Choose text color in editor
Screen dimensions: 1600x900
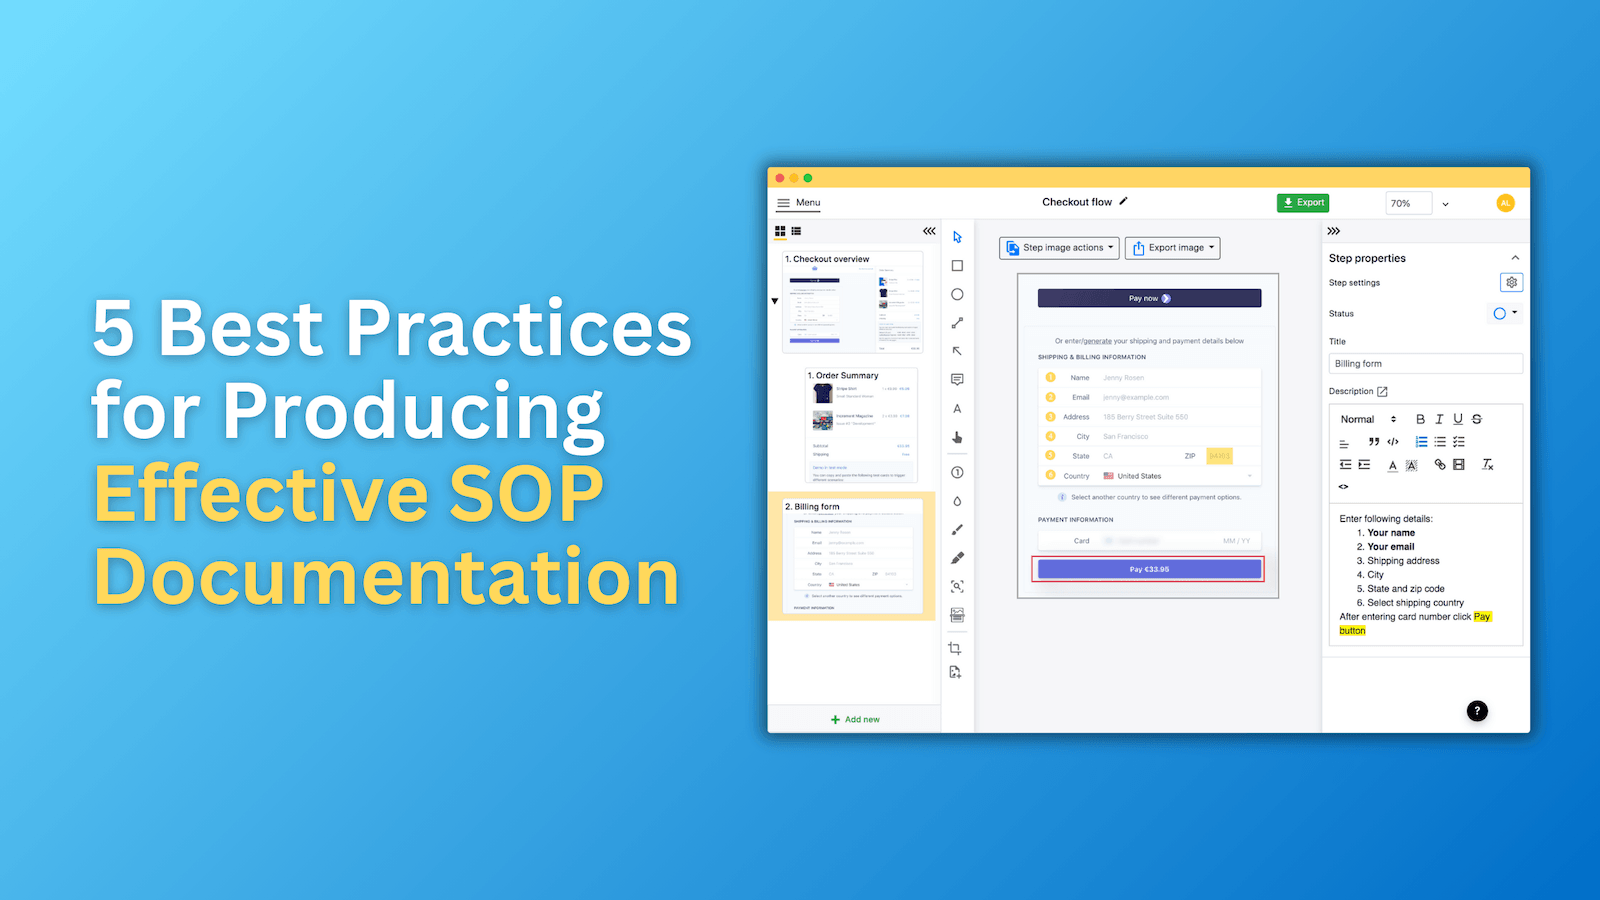coord(1392,465)
